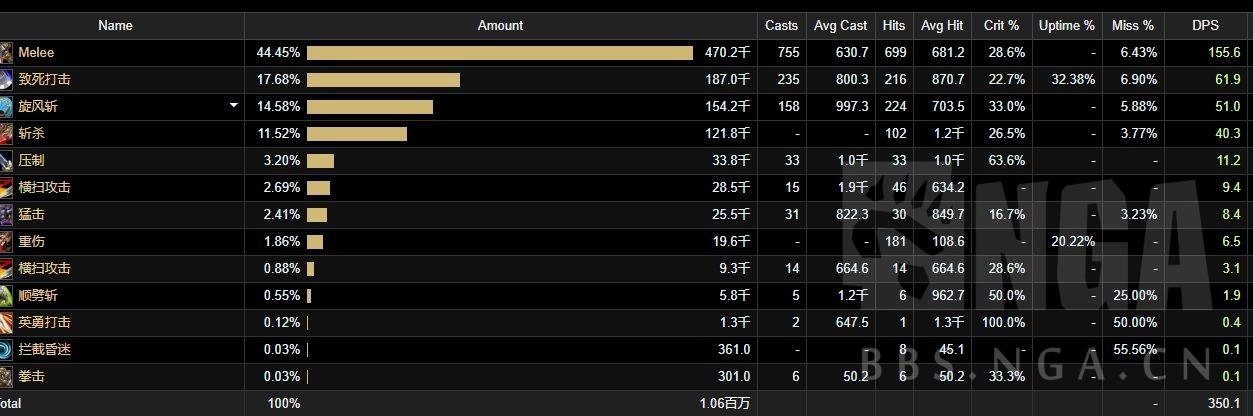
Task: Click the Melee damage amount bar
Action: click(x=500, y=53)
